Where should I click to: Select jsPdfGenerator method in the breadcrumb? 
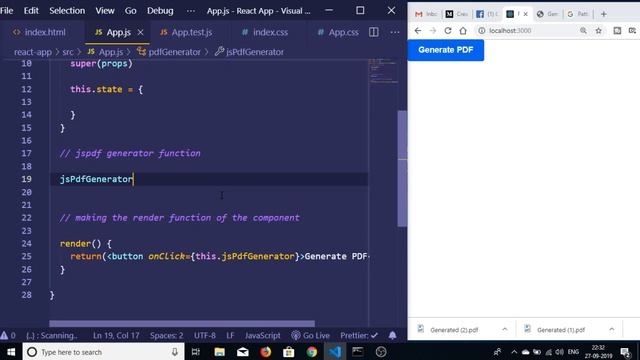(x=249, y=52)
